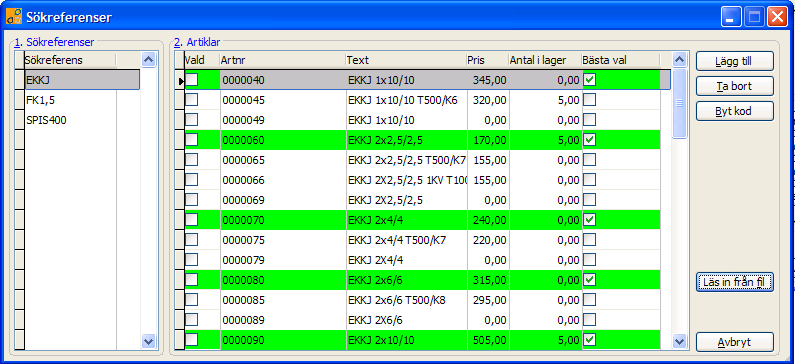The width and height of the screenshot is (795, 364).
Task: Click text EKKJ 2x10/10
Action: (381, 340)
